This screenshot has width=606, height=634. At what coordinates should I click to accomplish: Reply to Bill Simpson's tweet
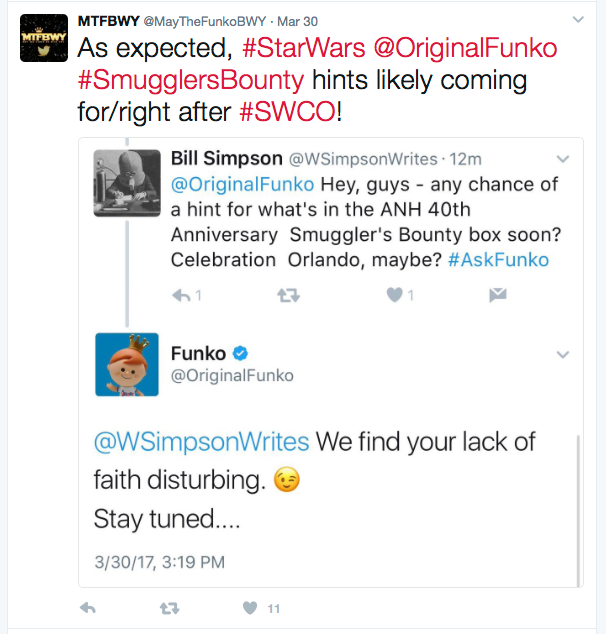point(181,295)
